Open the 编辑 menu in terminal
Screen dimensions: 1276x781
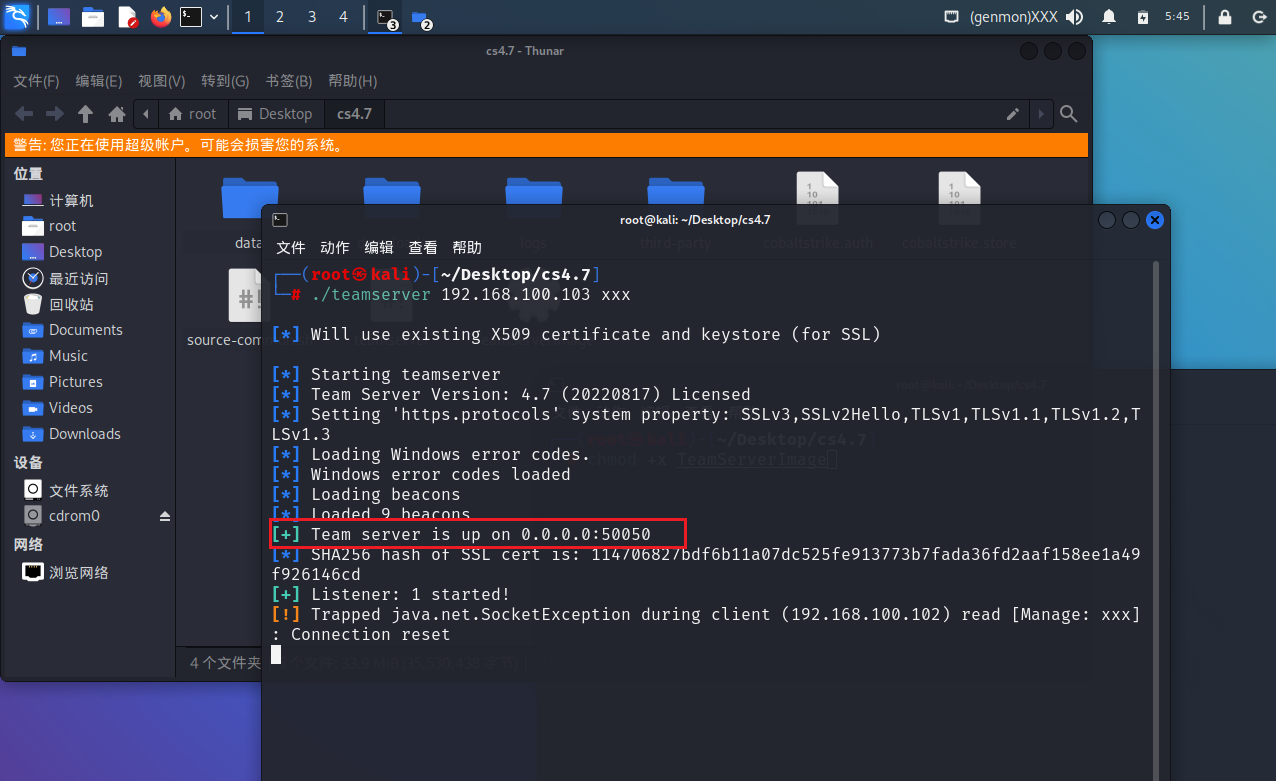click(x=379, y=247)
